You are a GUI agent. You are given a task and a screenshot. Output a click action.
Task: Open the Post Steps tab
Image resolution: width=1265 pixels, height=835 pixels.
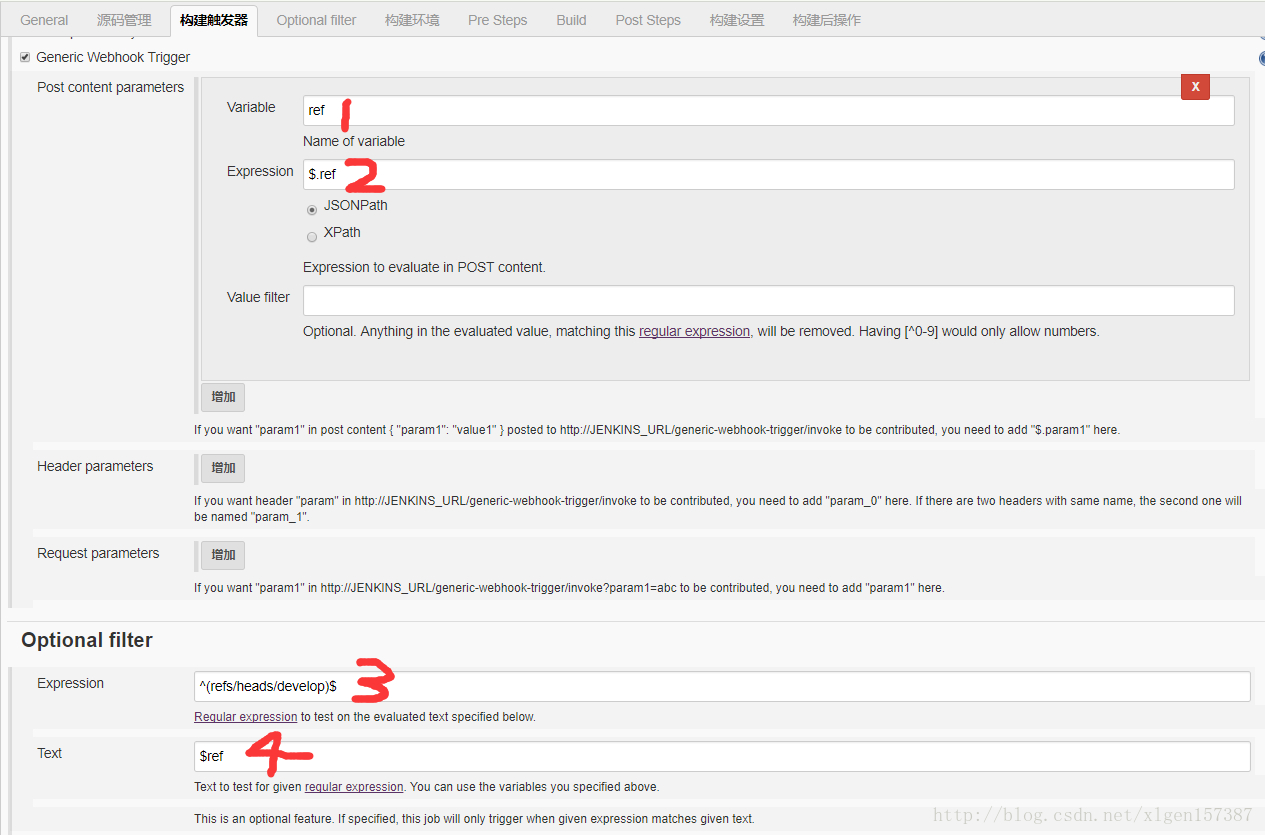(x=648, y=20)
